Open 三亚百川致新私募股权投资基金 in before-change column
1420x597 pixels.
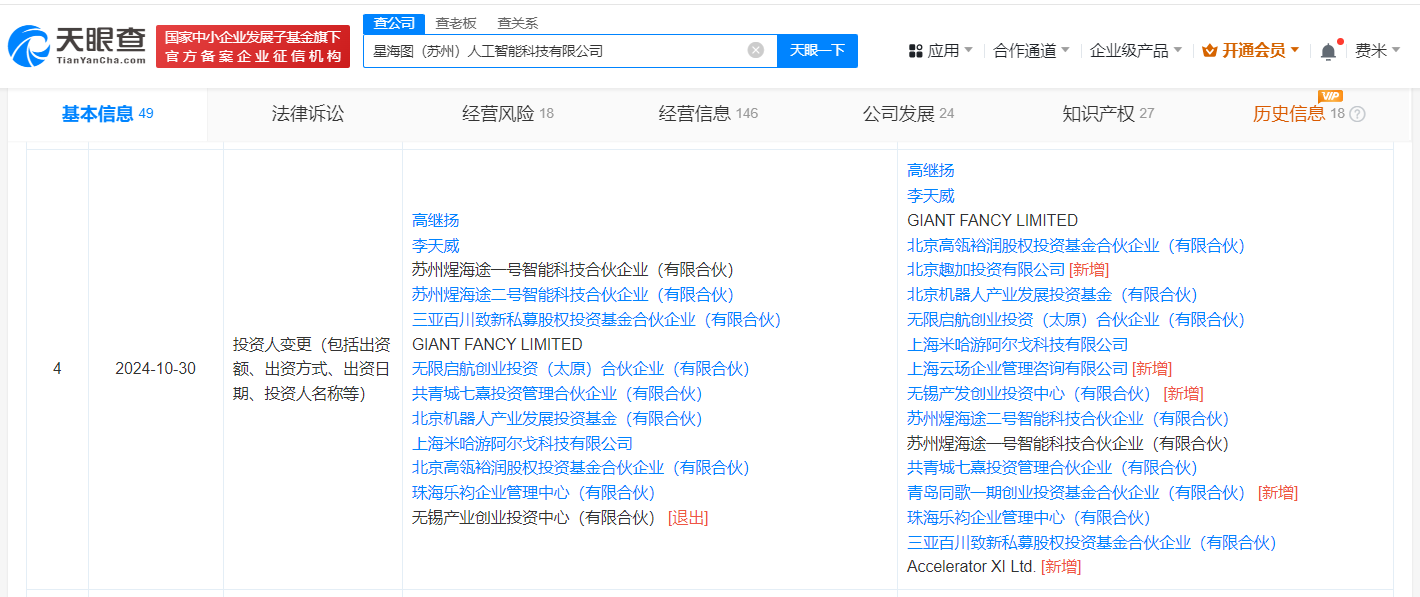tap(596, 320)
